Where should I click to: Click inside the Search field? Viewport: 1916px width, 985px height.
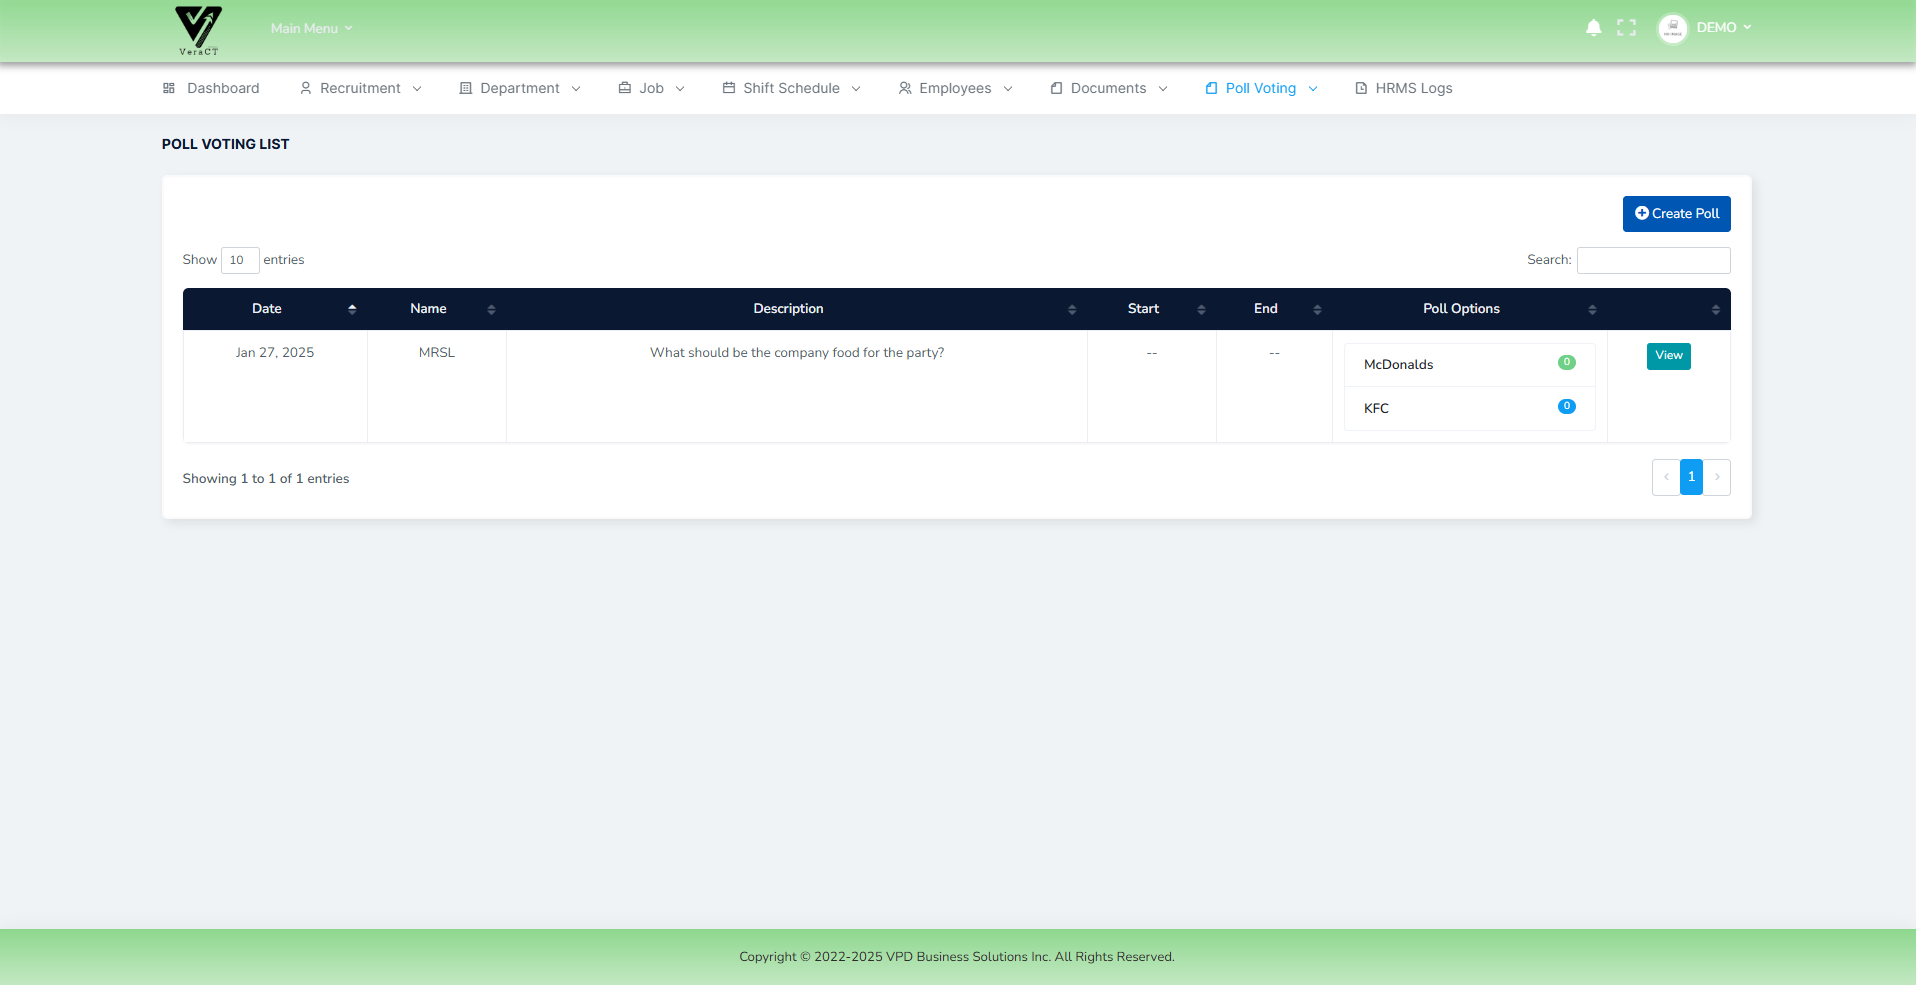(x=1652, y=260)
